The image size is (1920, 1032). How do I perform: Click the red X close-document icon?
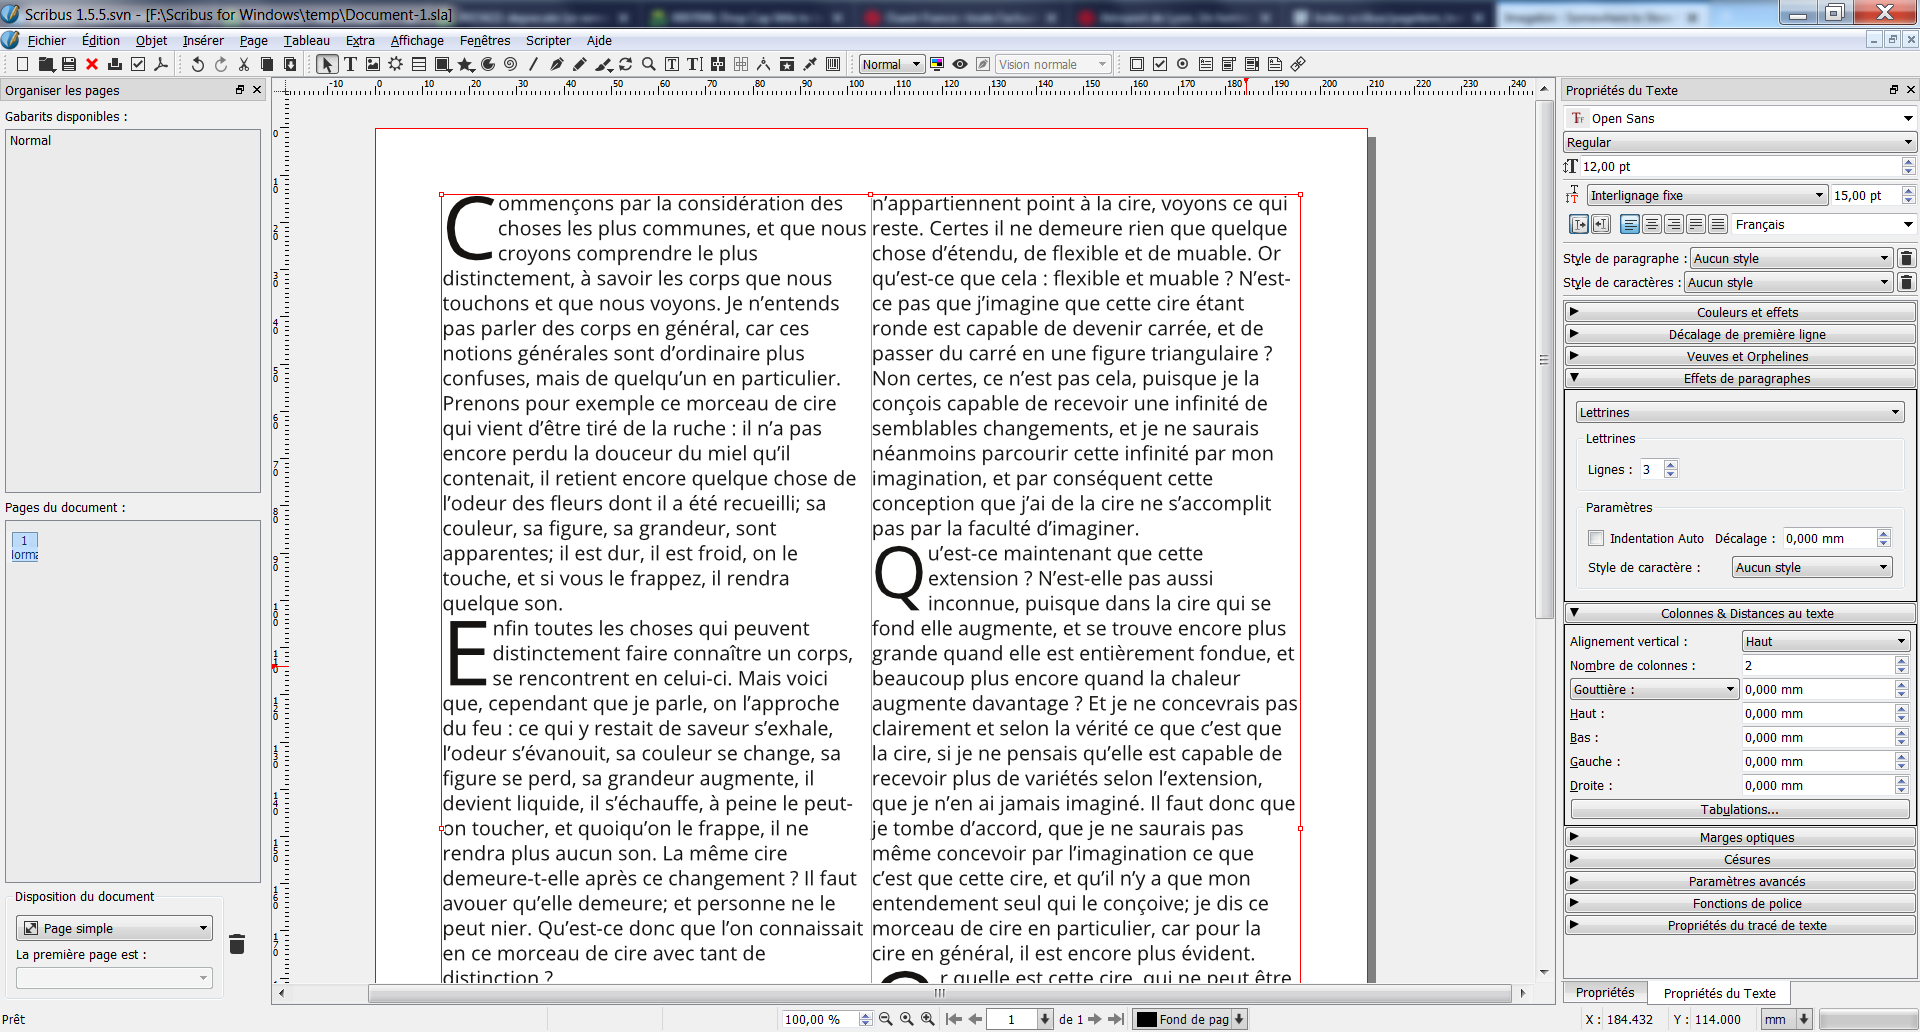coord(92,64)
